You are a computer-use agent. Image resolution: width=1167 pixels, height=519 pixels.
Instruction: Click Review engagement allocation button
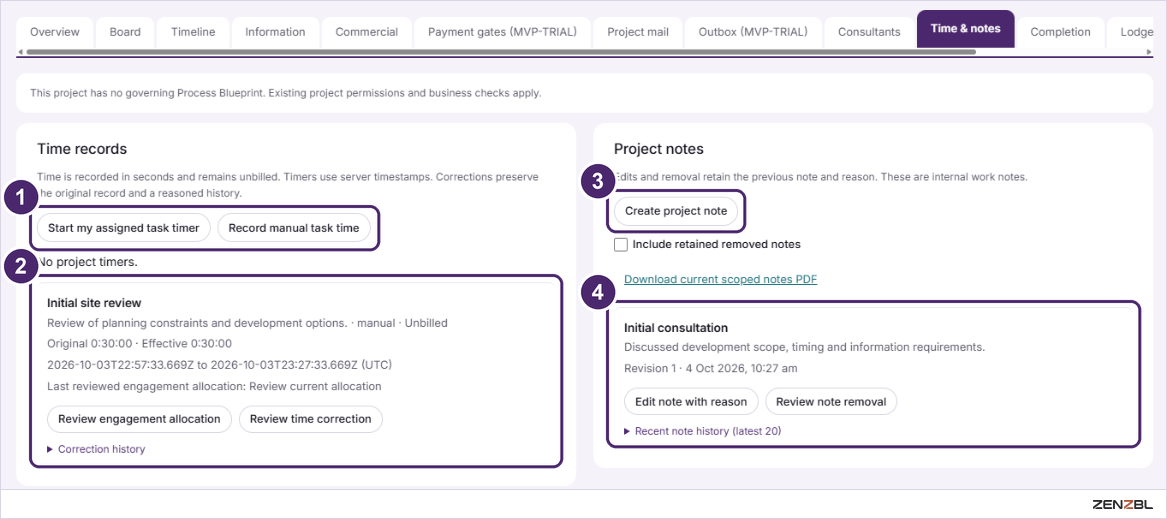point(139,418)
